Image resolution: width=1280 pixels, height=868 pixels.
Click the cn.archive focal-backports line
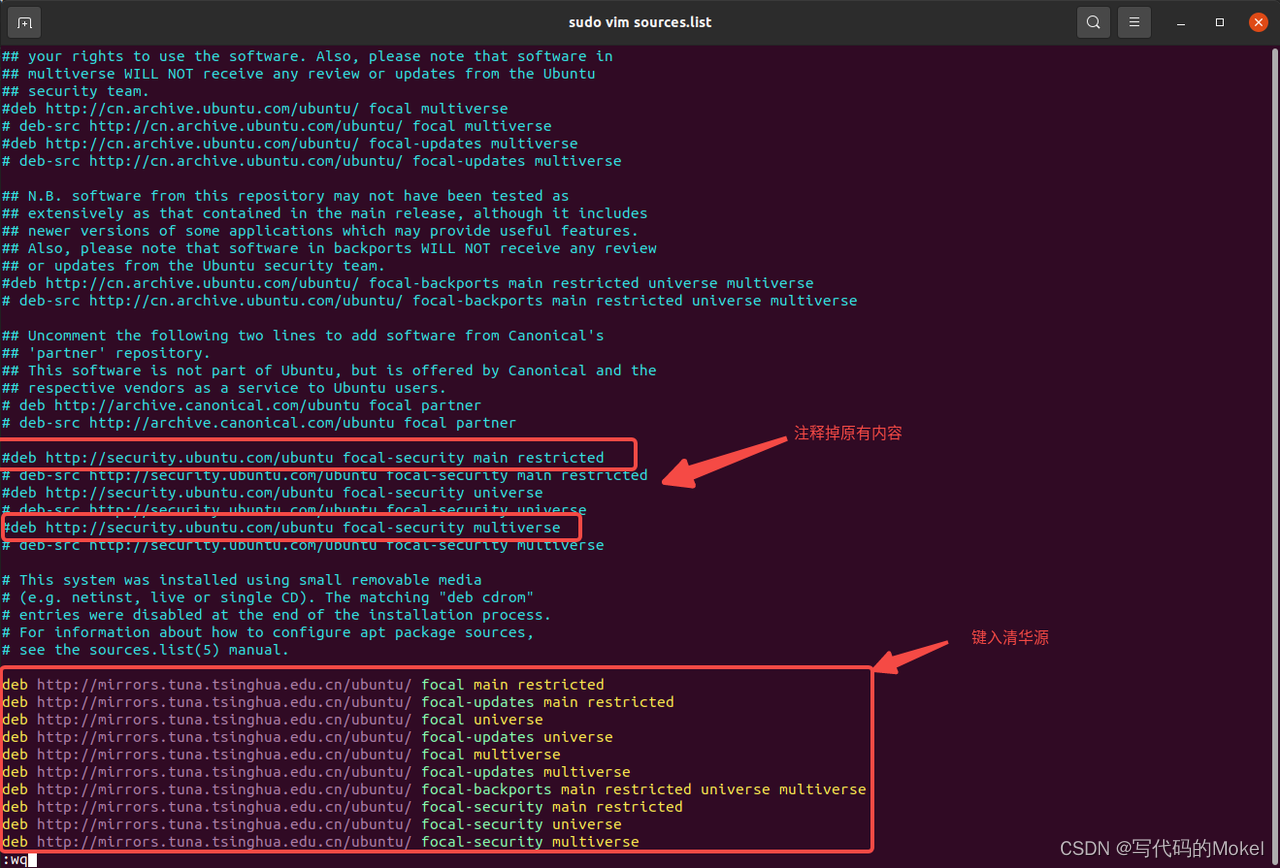410,282
